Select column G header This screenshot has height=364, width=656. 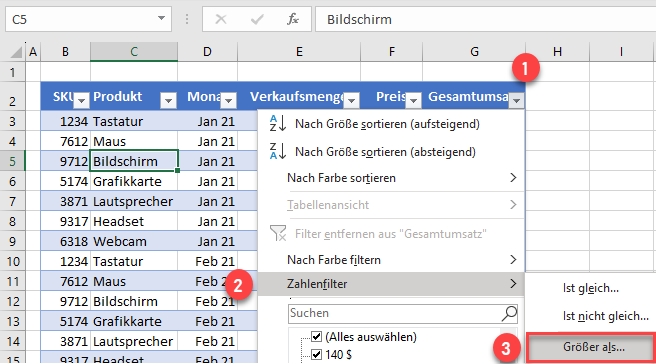(474, 52)
